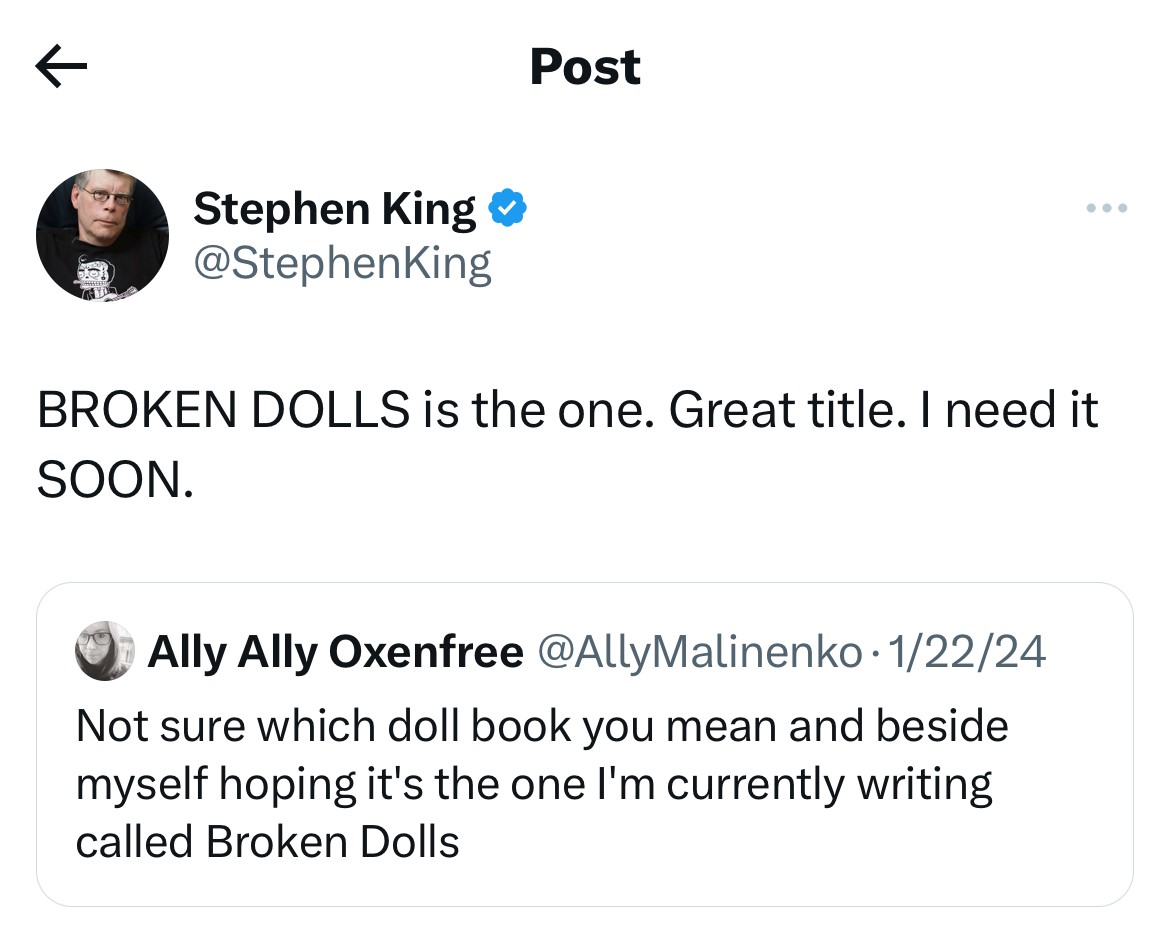
Task: Visit the @StephenKing handle
Action: tap(342, 263)
